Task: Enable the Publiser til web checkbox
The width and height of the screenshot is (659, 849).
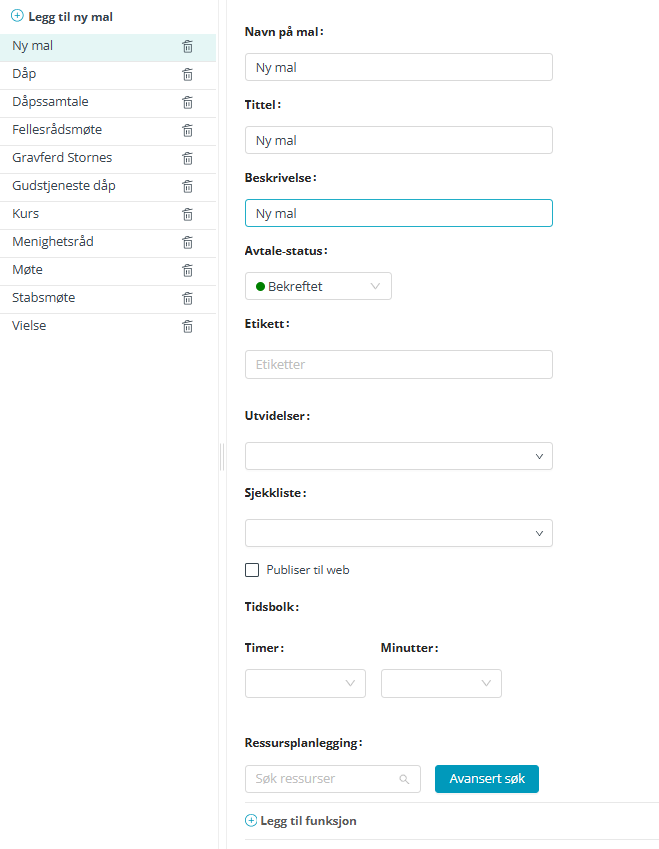Action: pos(252,570)
